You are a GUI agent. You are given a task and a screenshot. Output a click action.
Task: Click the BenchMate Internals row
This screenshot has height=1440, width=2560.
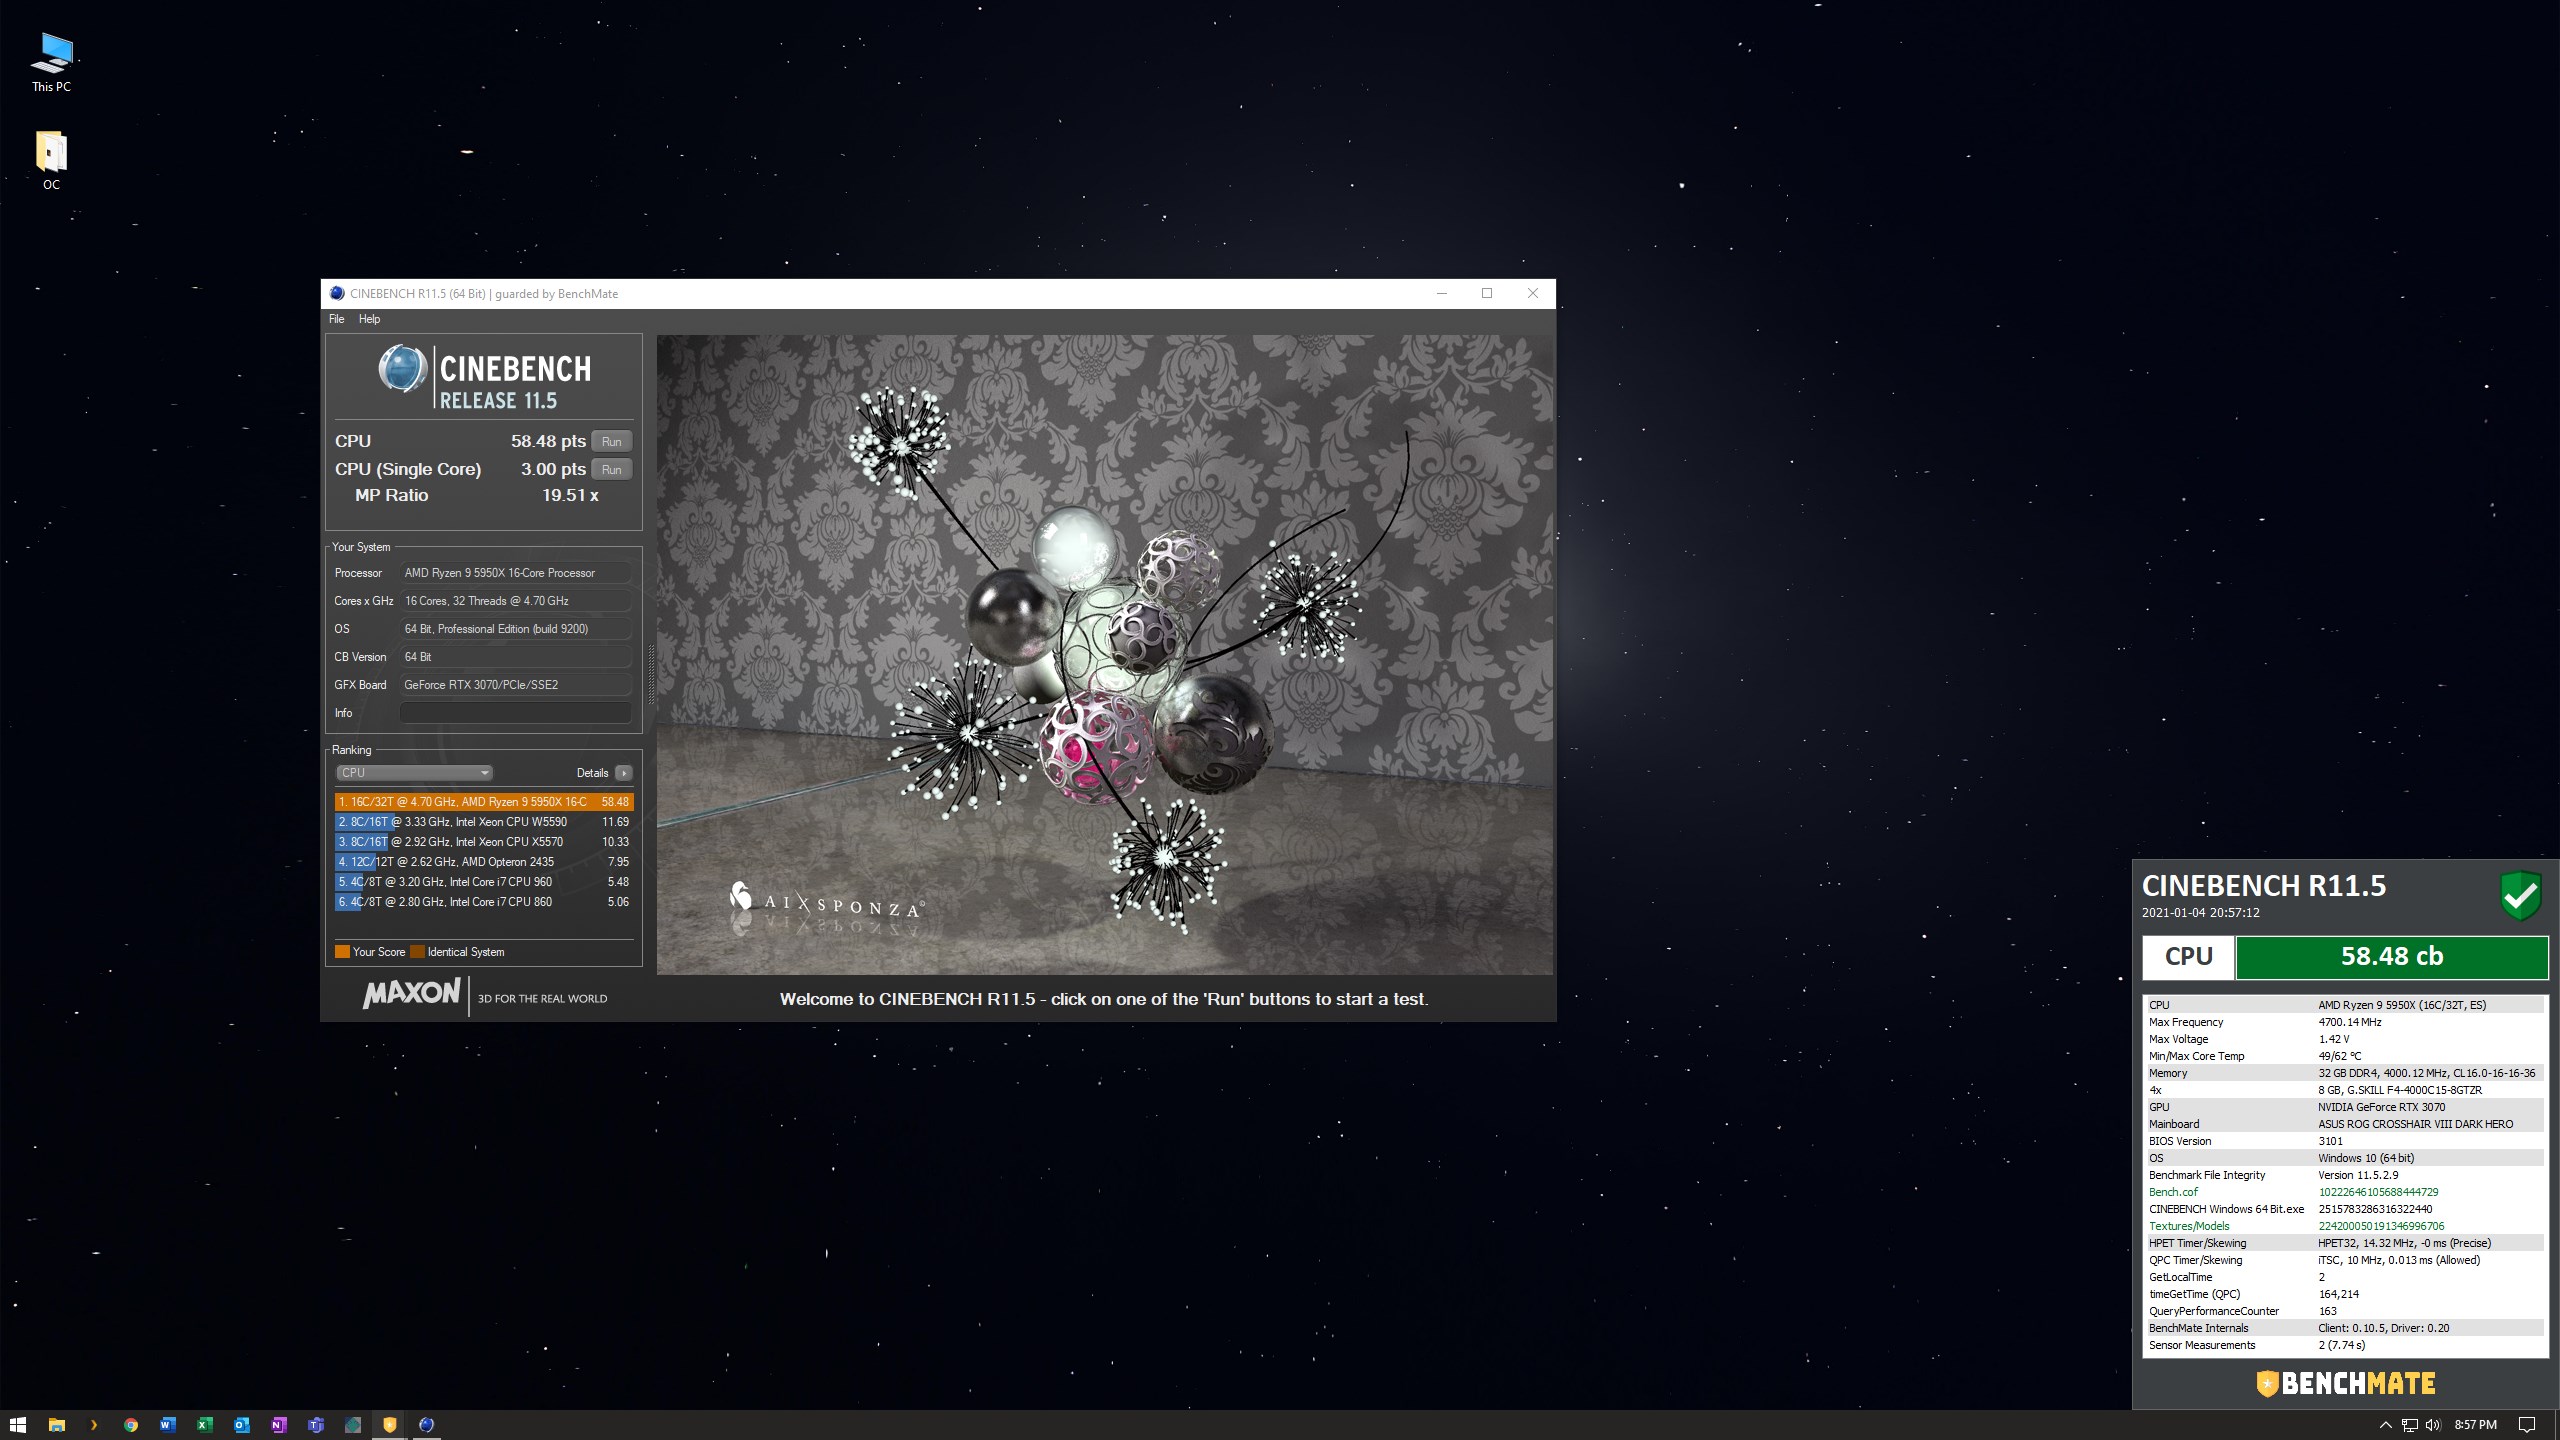[2345, 1328]
